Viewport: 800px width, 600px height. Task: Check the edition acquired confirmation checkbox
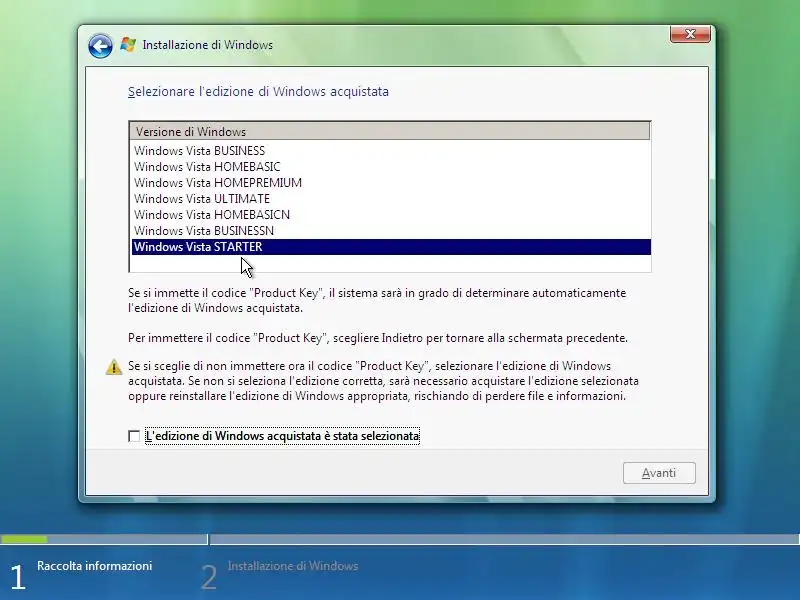tap(134, 436)
